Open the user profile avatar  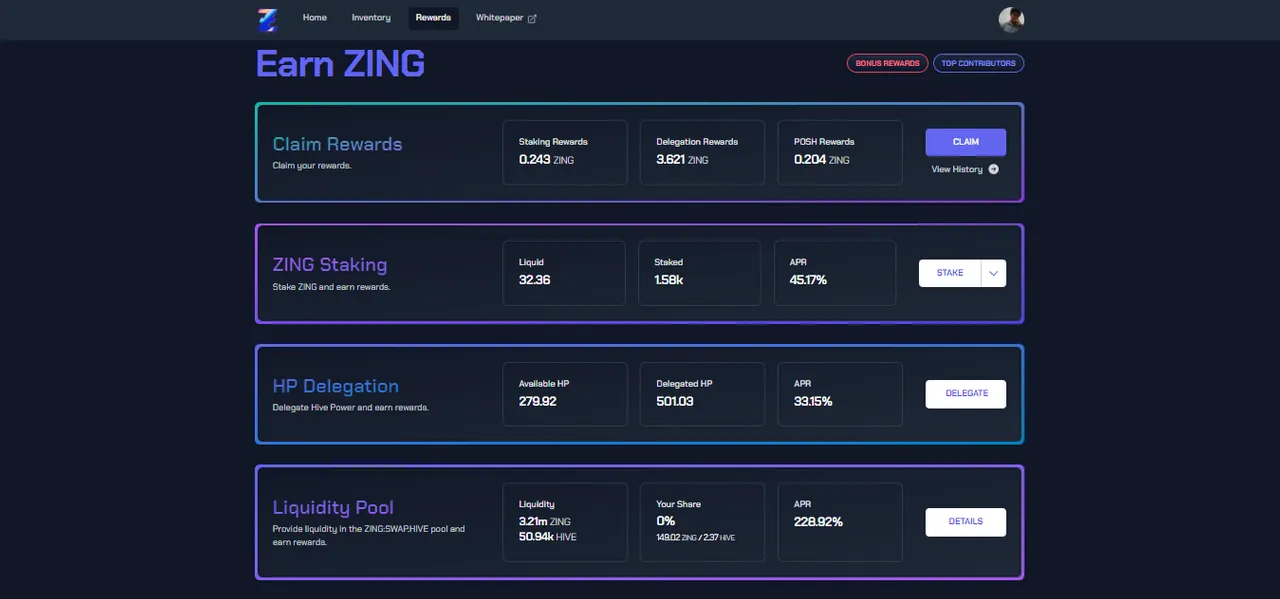1011,19
